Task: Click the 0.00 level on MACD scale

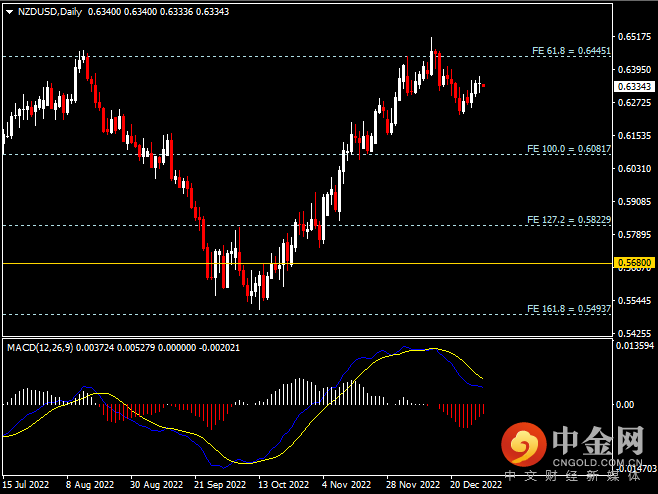Action: coord(627,405)
